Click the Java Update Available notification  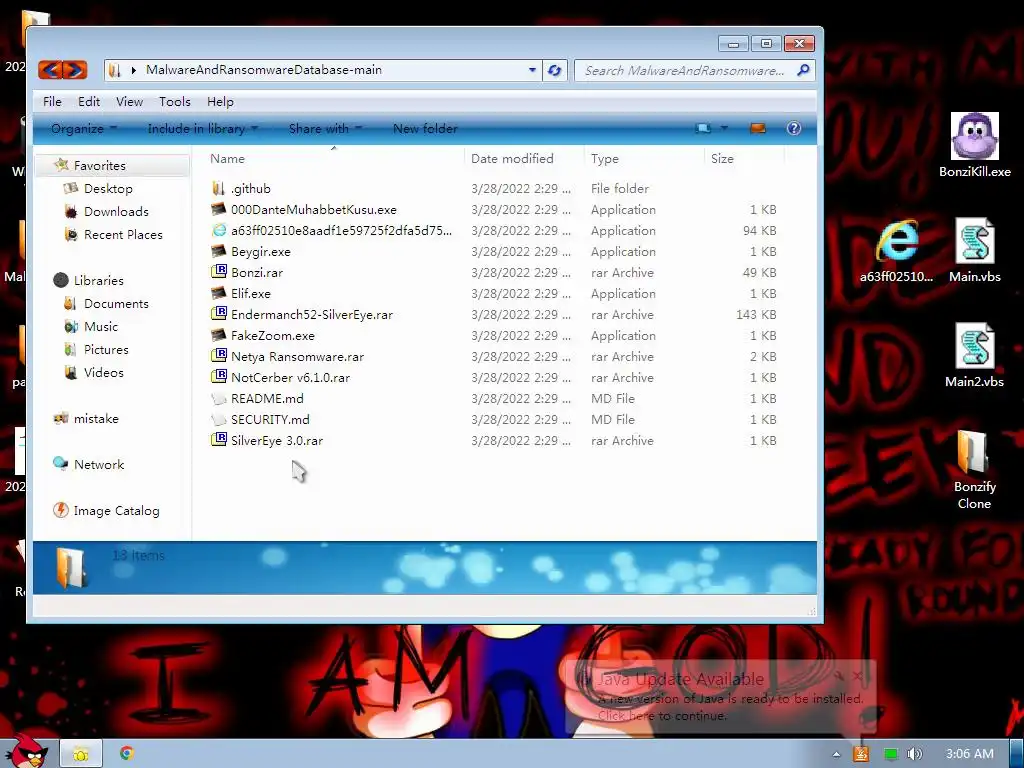point(719,697)
